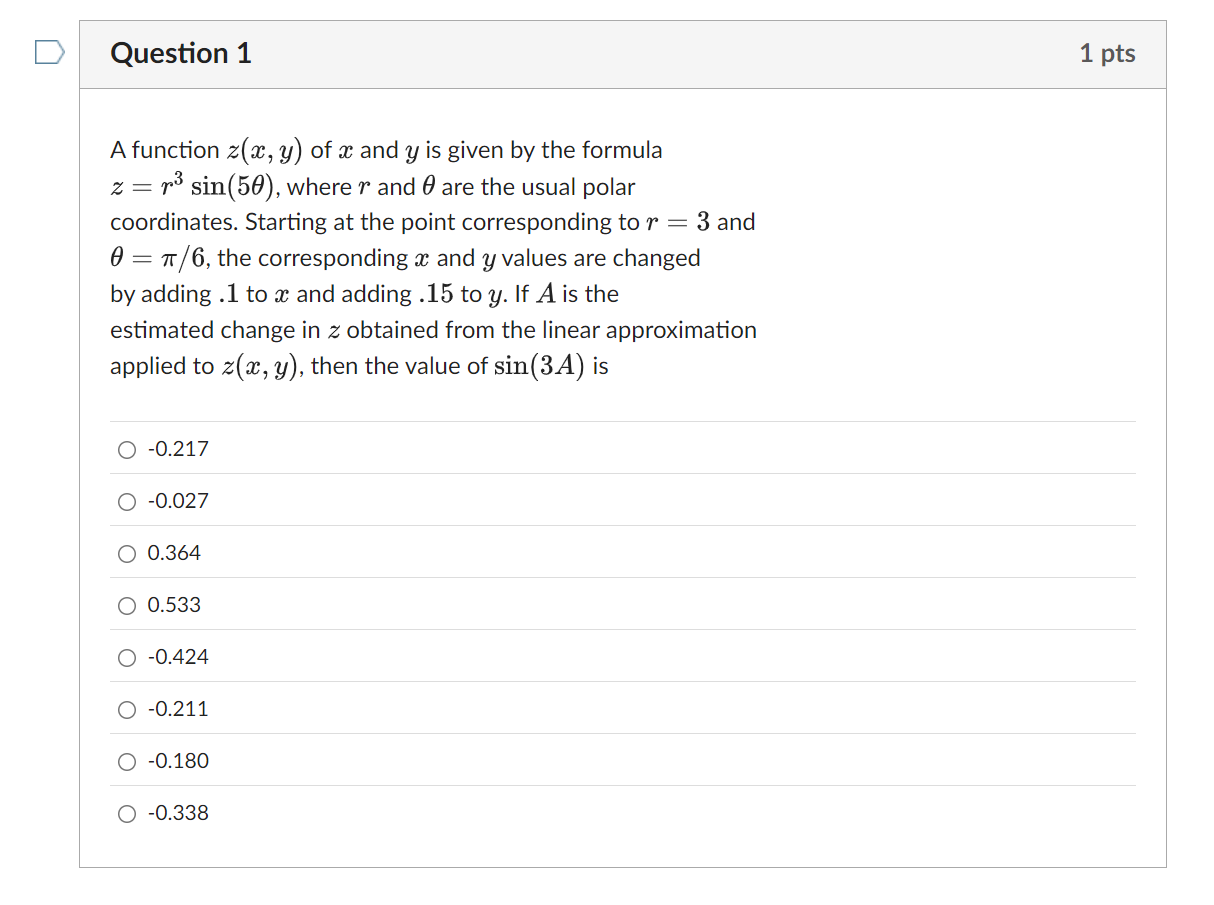Select the -0.424 radio button
The width and height of the screenshot is (1214, 905).
pyautogui.click(x=127, y=657)
